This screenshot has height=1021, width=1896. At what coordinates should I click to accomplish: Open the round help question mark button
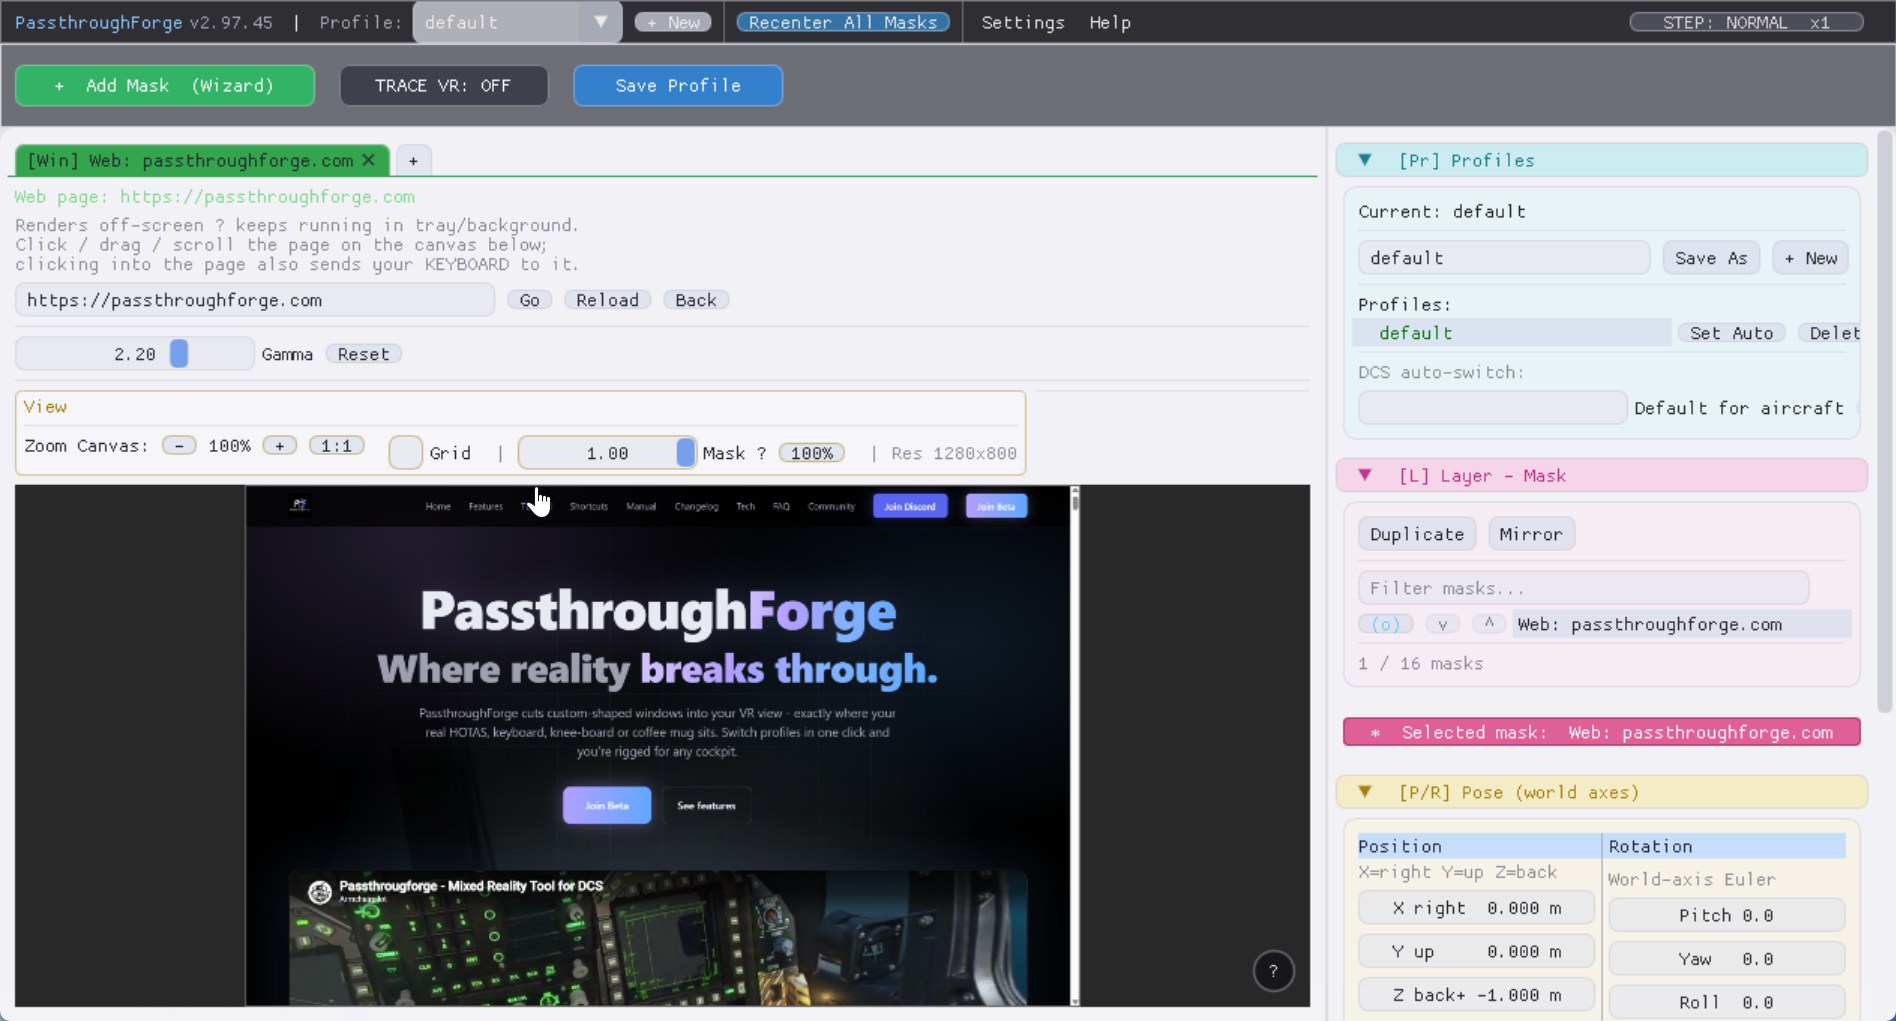tap(1273, 970)
